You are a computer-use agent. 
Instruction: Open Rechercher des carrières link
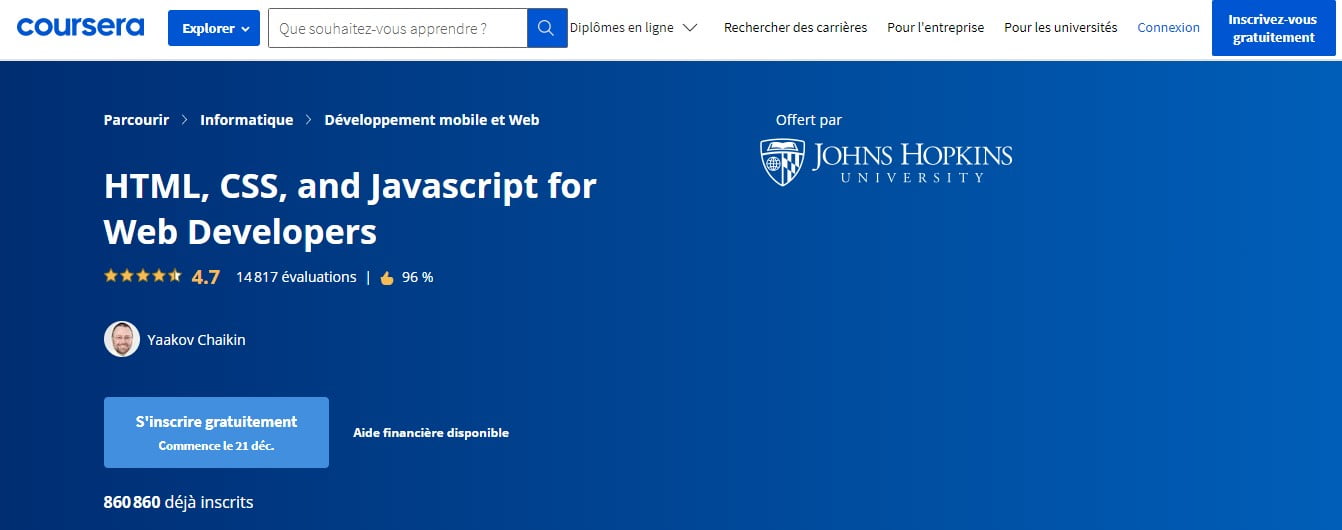(x=796, y=28)
